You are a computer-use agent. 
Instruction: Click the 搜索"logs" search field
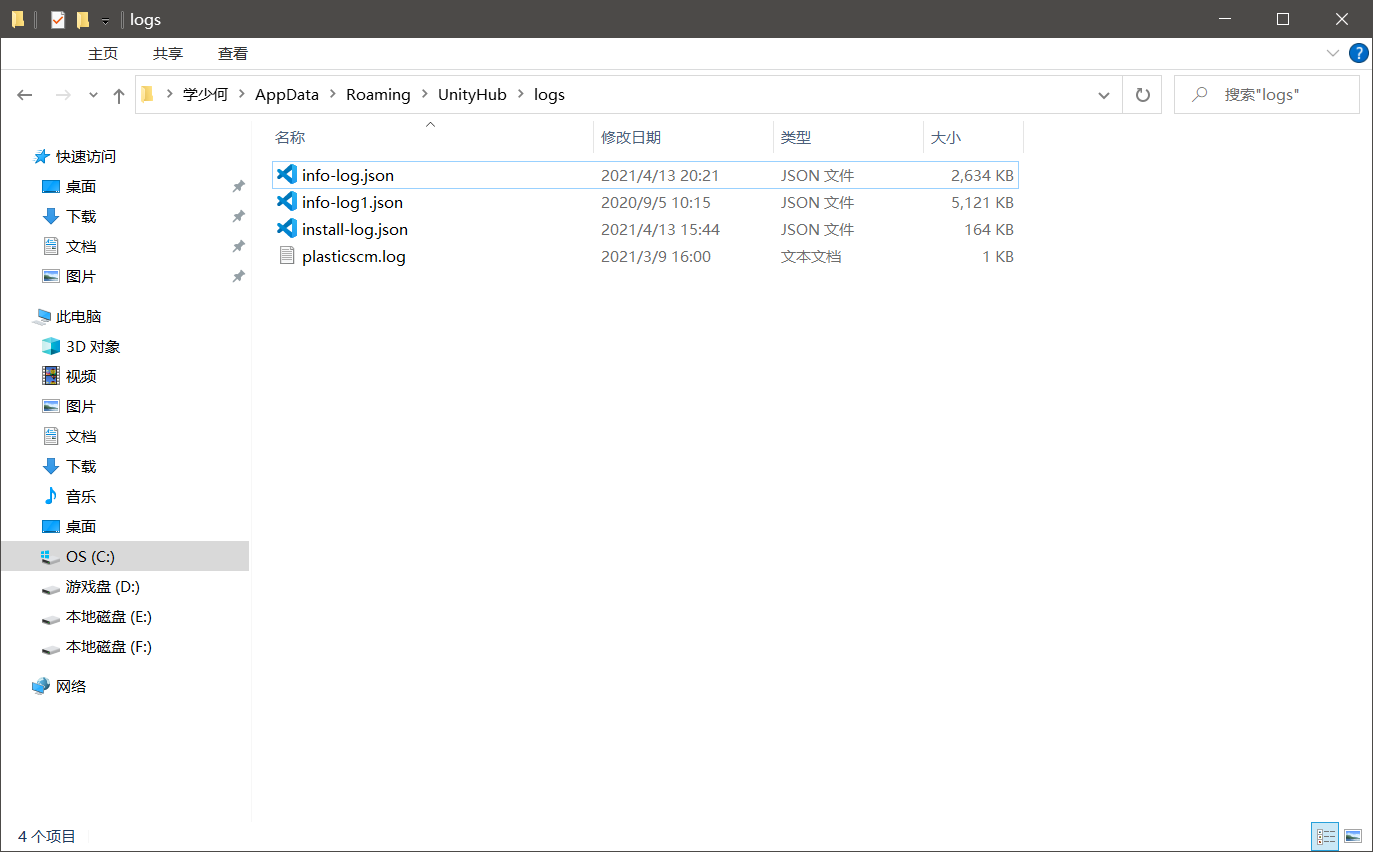pos(1266,95)
